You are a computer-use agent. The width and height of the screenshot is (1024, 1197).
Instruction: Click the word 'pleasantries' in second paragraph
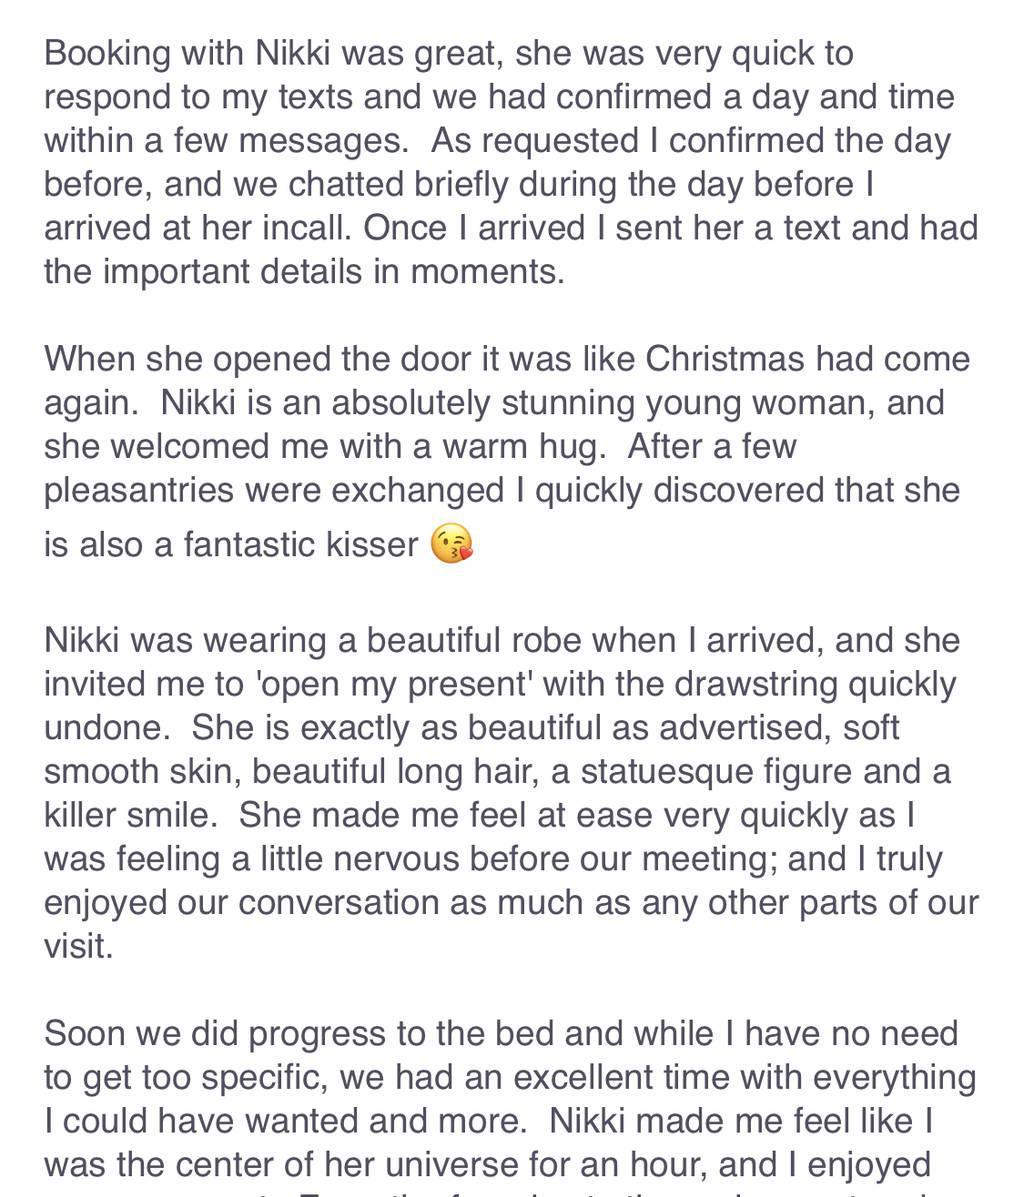[x=139, y=491]
